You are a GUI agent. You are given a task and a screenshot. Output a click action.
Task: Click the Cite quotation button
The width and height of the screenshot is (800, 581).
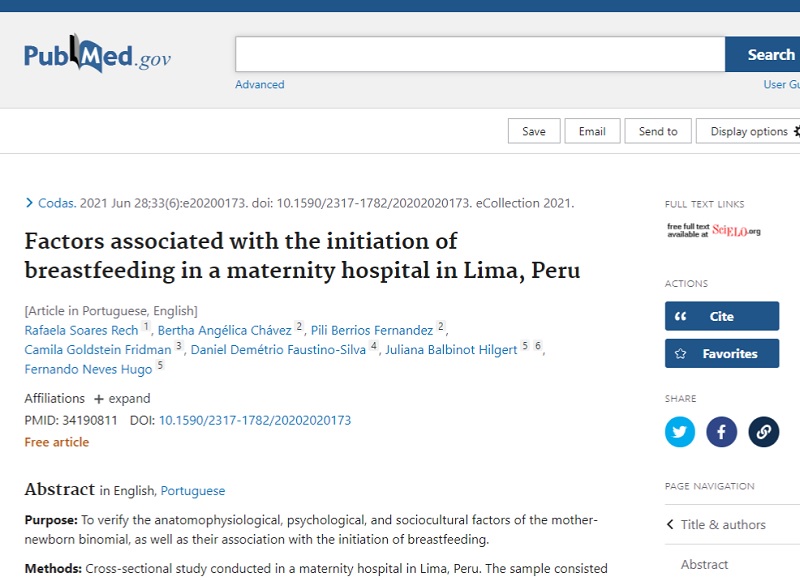pyautogui.click(x=721, y=316)
